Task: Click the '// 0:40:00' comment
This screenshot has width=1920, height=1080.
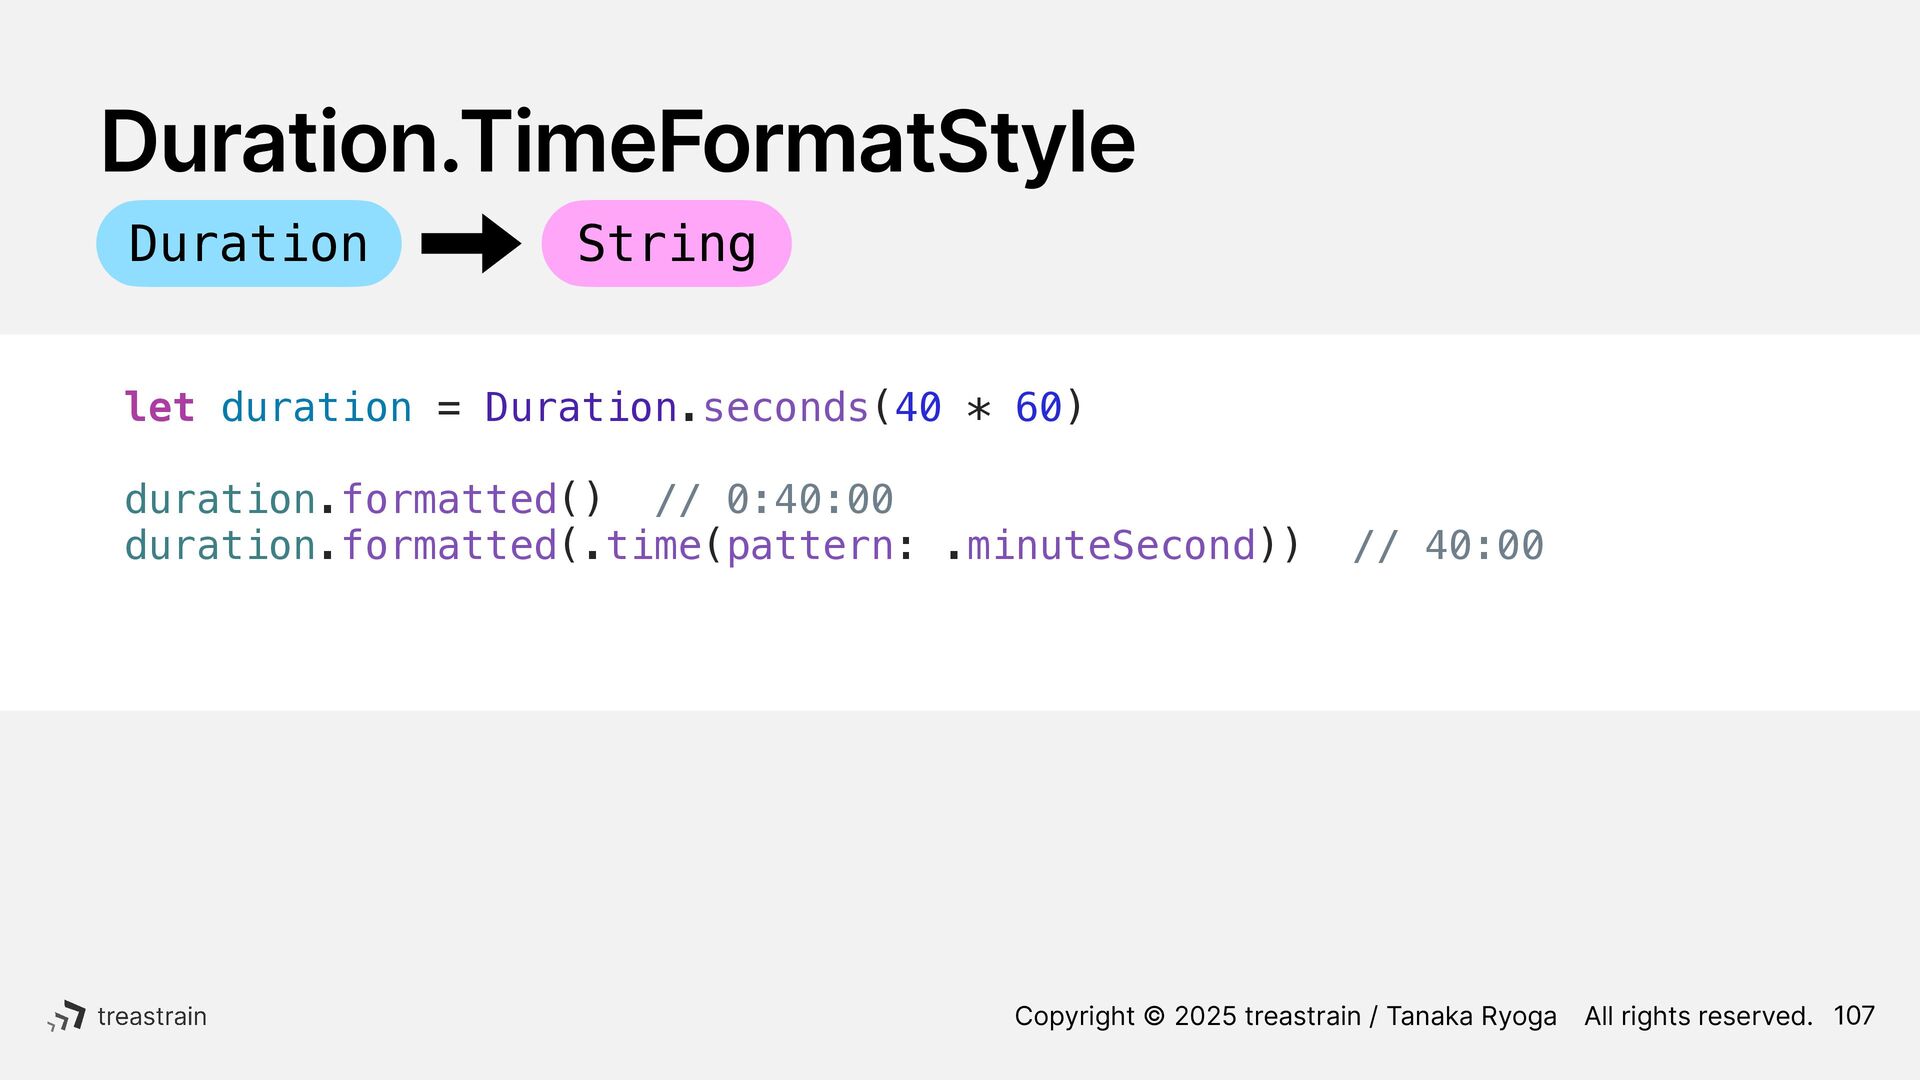Action: pyautogui.click(x=774, y=499)
